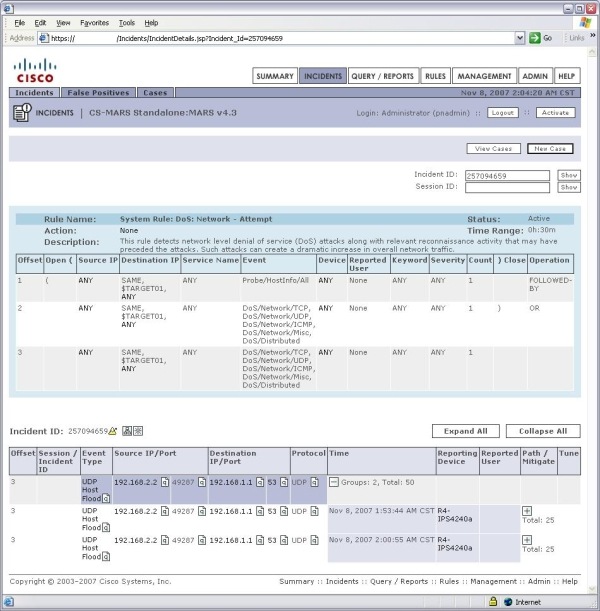
Task: Click the green Go arrow icon in address bar
Action: (x=535, y=38)
